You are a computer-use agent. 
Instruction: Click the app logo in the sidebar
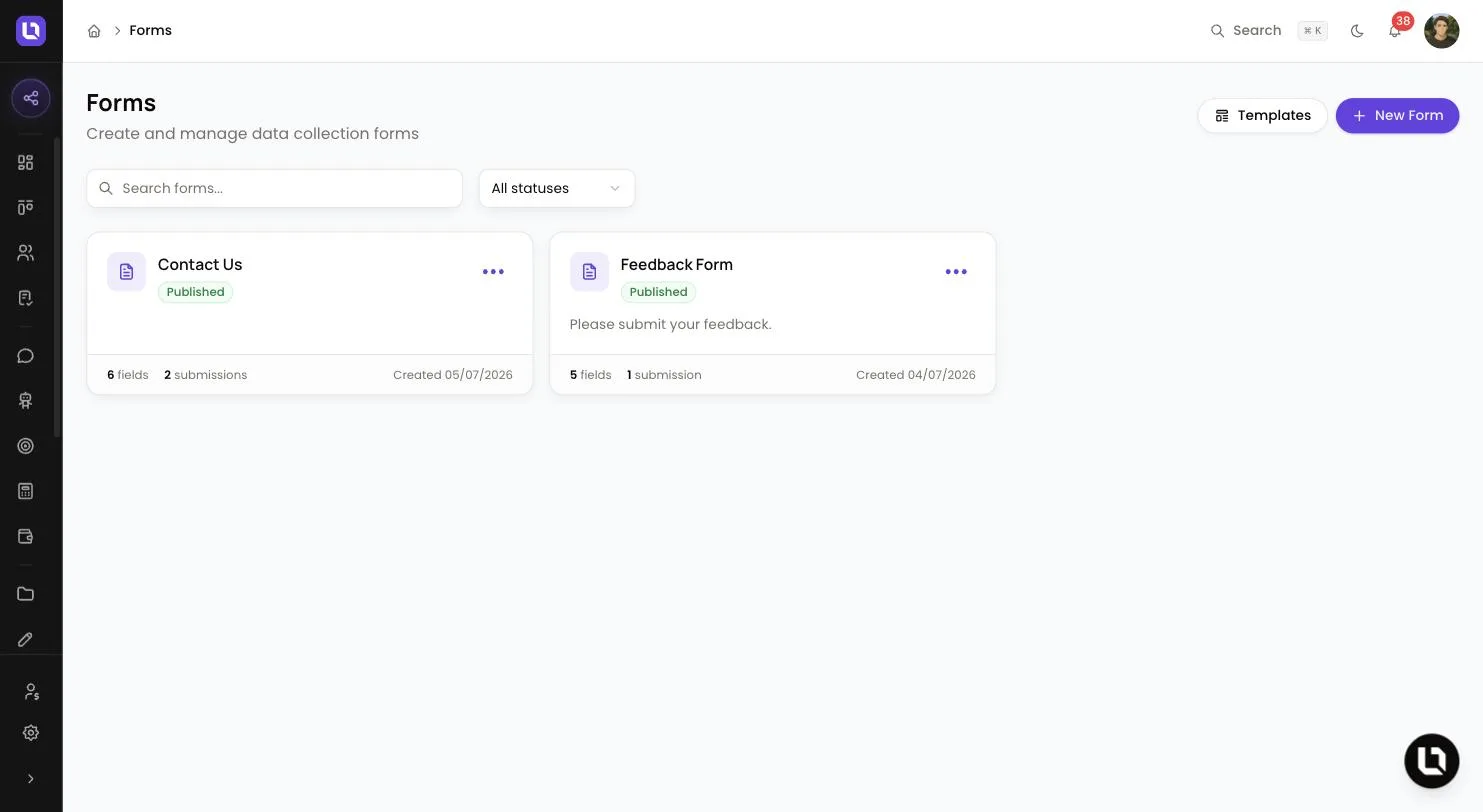31,31
